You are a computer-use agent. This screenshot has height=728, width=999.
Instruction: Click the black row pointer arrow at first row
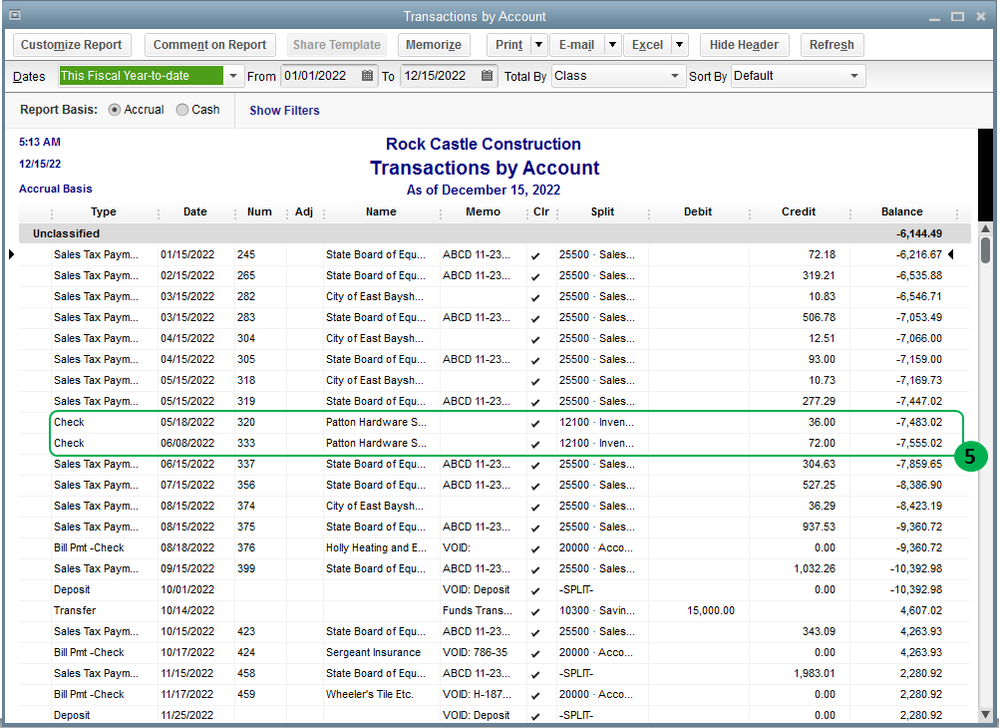[x=12, y=255]
